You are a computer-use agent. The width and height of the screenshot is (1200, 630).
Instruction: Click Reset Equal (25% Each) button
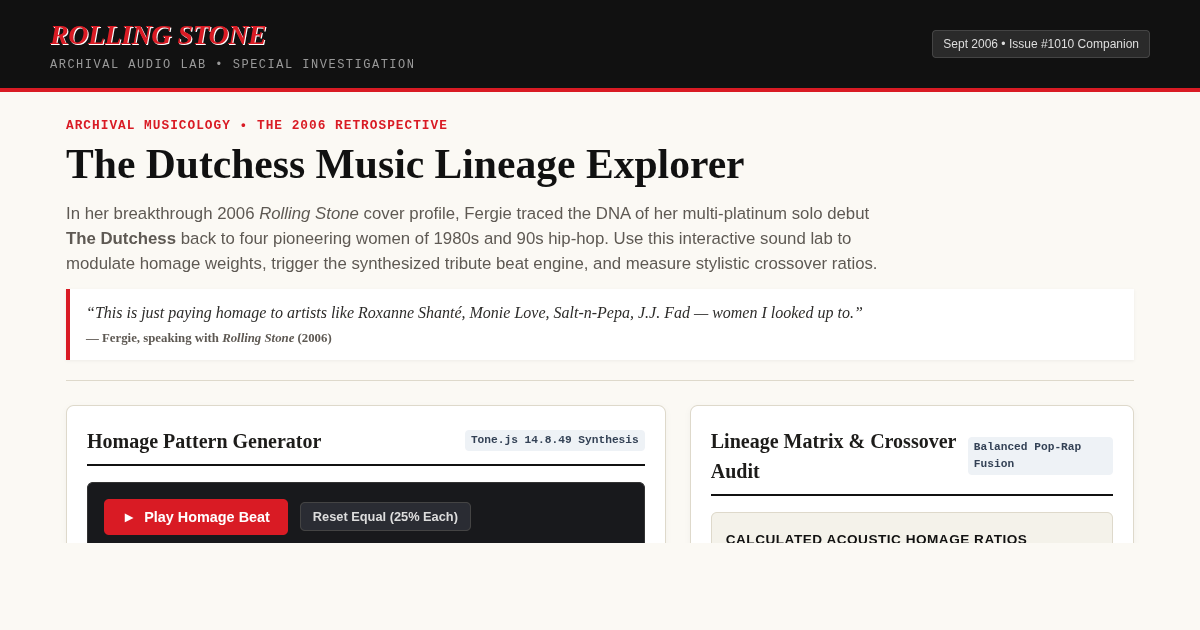[x=385, y=517]
